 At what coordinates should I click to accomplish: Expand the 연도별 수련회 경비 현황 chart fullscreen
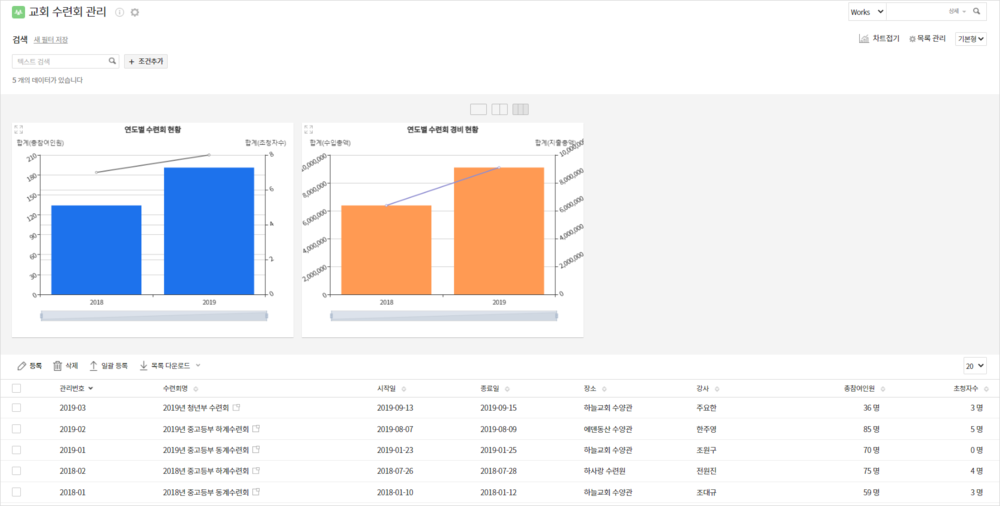point(309,130)
